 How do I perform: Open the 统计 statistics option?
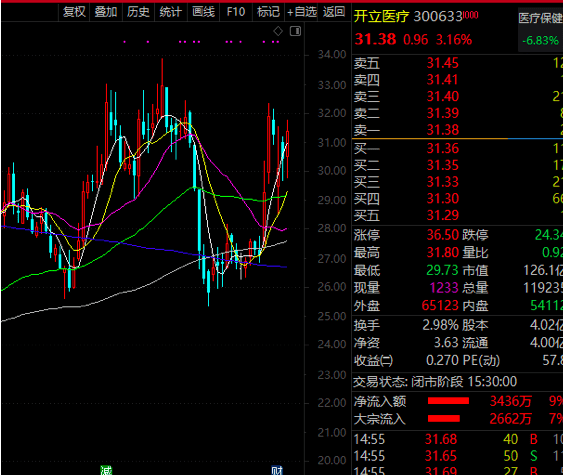coord(171,12)
